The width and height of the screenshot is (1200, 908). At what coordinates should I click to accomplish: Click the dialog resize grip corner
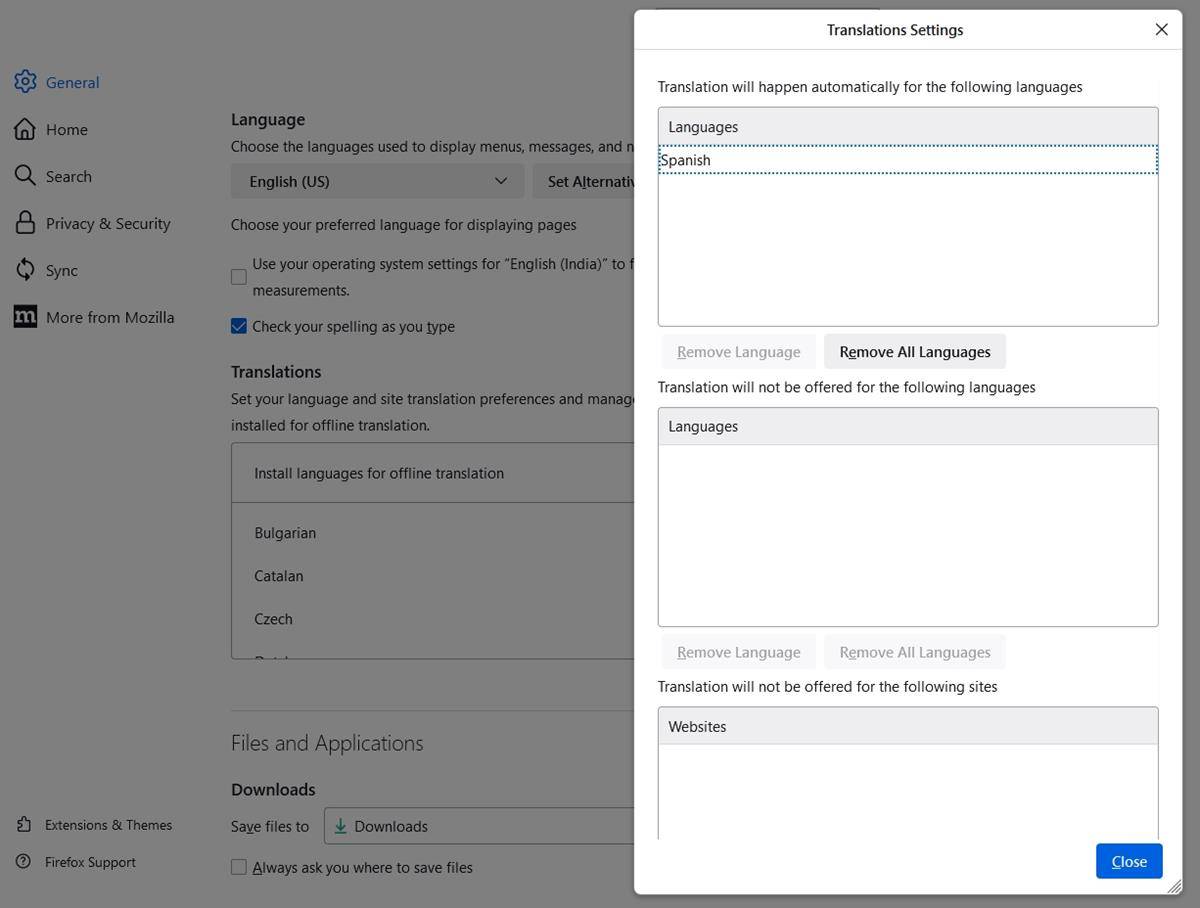point(1173,886)
